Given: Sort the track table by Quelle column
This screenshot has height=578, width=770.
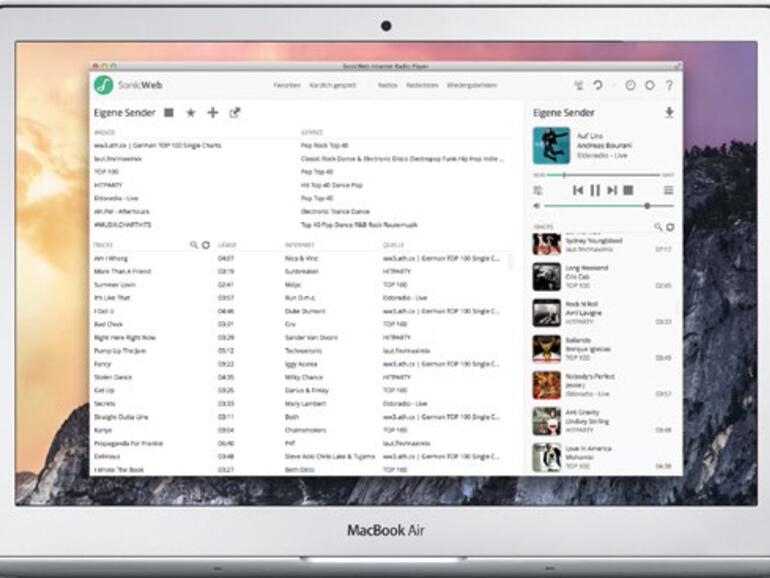Looking at the screenshot, I should coord(393,245).
